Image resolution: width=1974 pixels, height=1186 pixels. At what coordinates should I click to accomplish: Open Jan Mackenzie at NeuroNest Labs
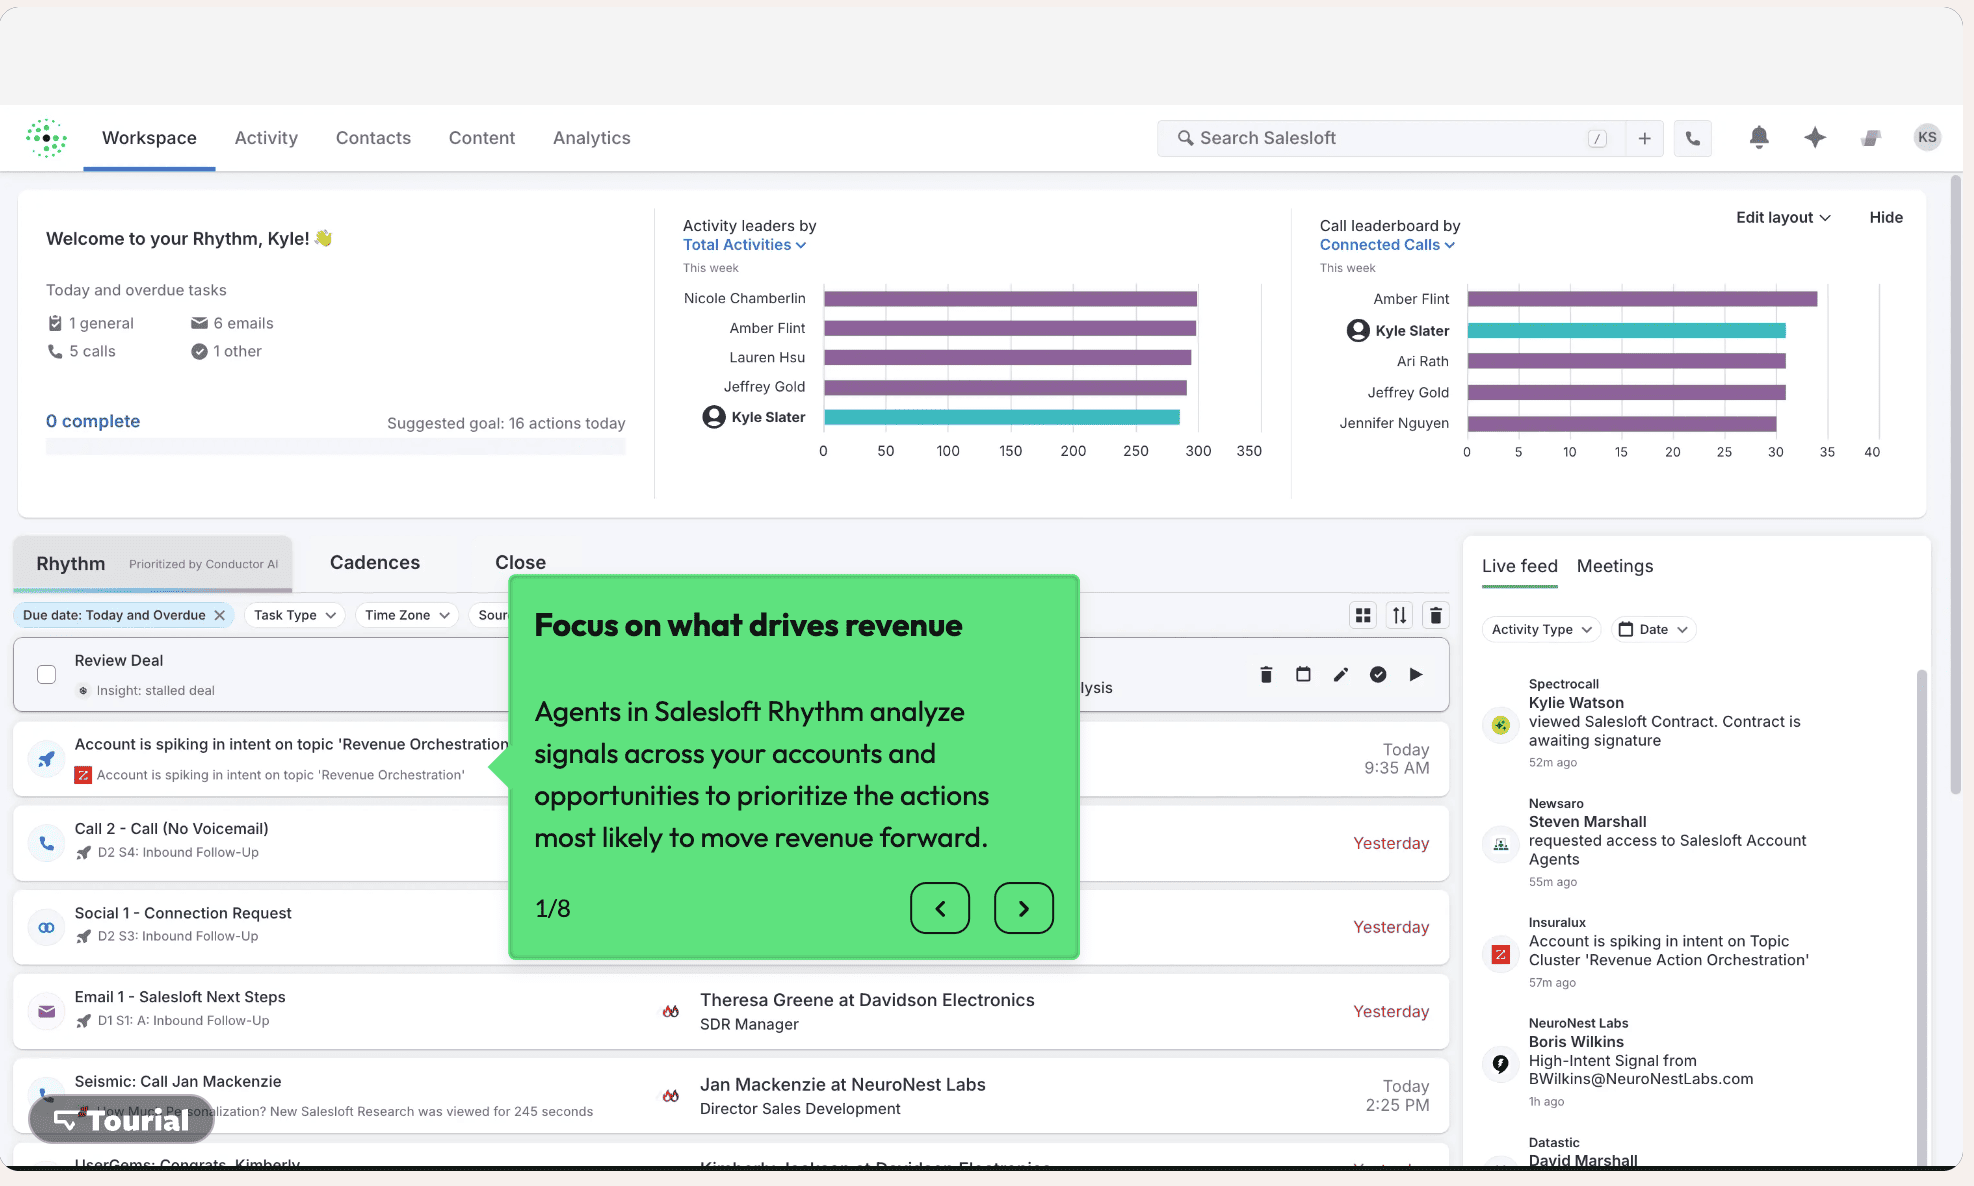point(842,1085)
